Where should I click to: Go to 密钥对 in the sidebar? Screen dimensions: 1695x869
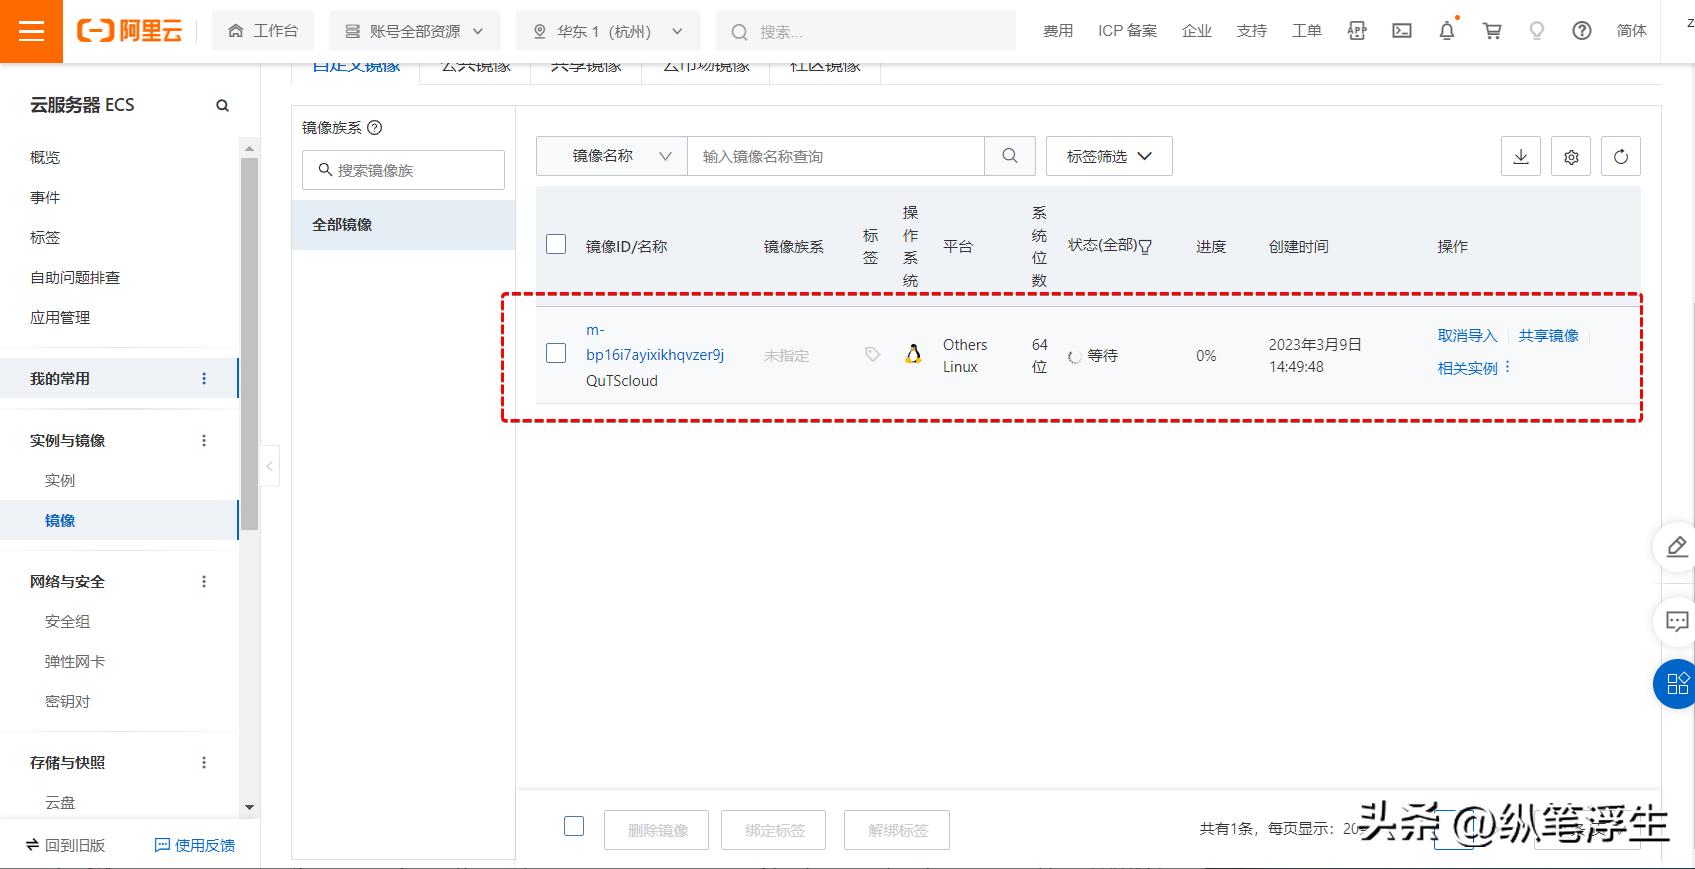tap(67, 701)
